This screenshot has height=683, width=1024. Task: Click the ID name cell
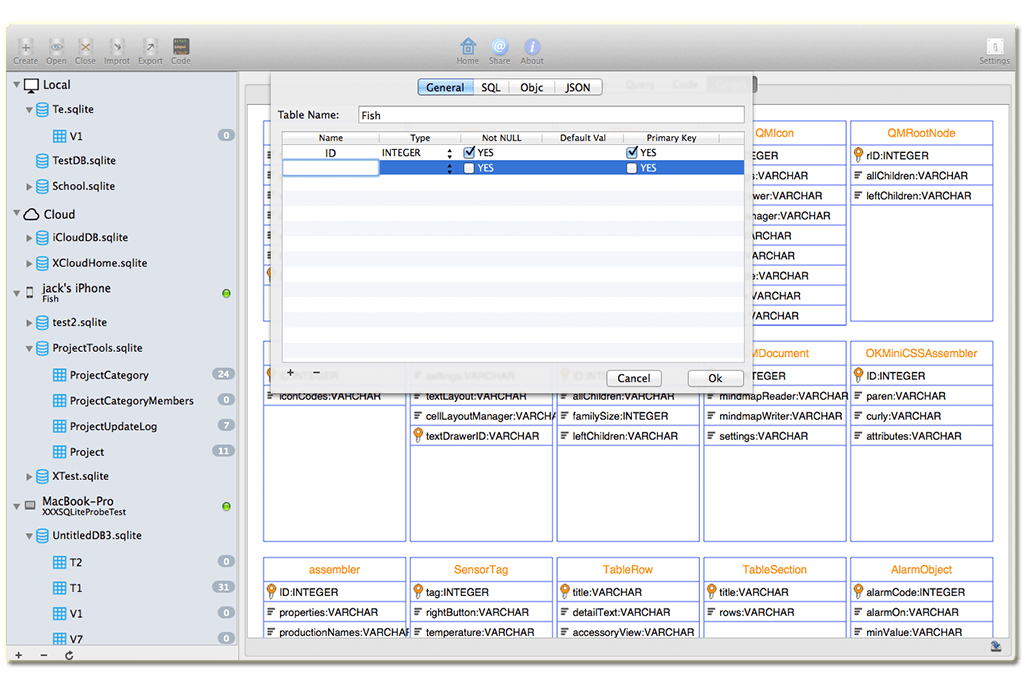point(330,153)
